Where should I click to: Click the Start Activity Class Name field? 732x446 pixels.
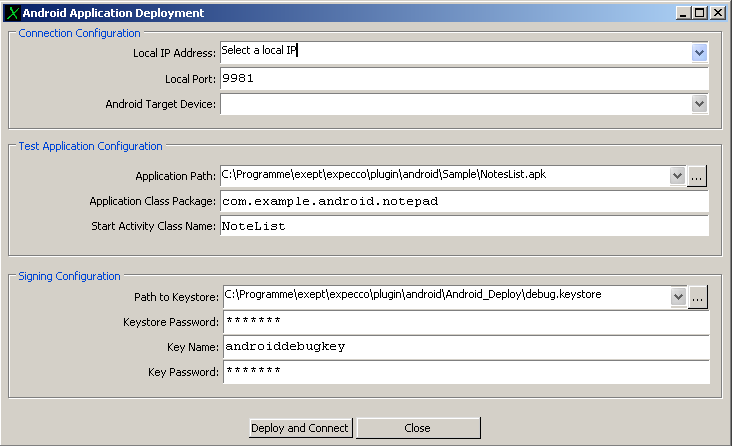(463, 226)
